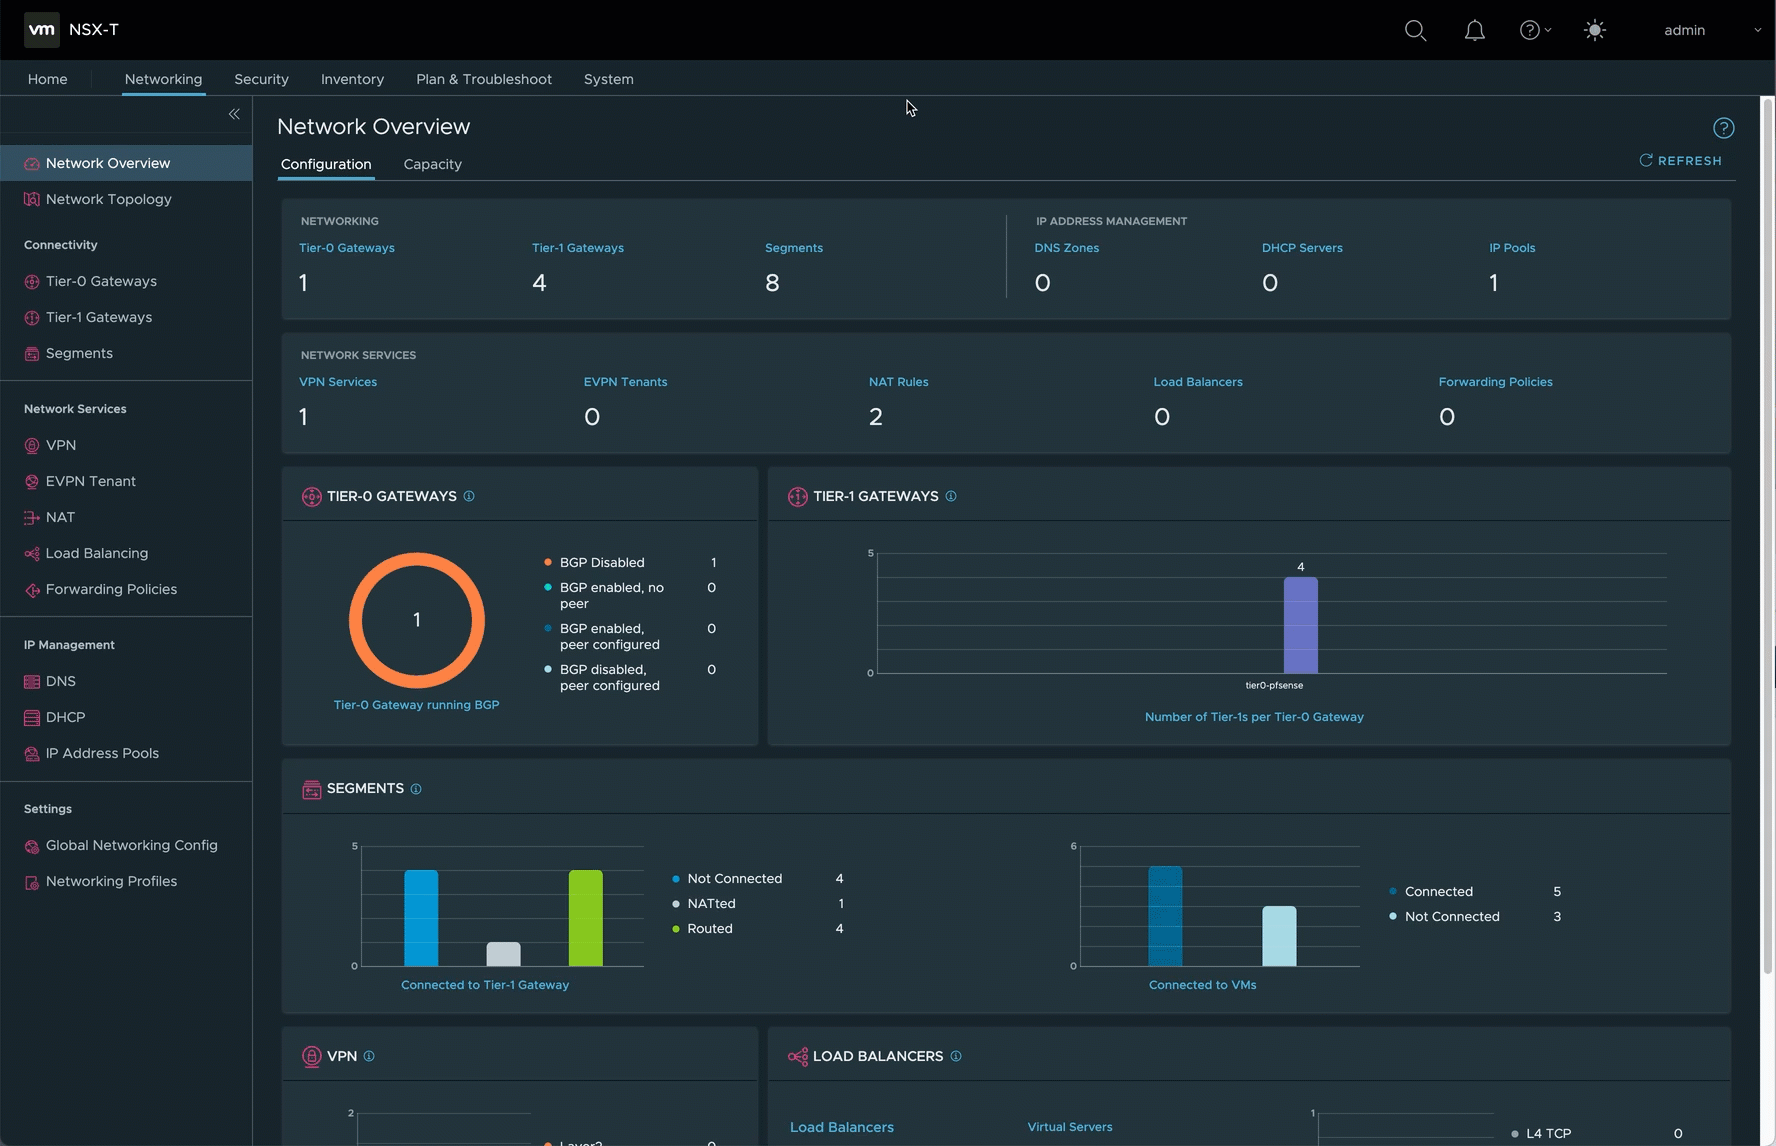Viewport: 1776px width, 1146px height.
Task: Click the page help question icon
Action: point(1723,128)
